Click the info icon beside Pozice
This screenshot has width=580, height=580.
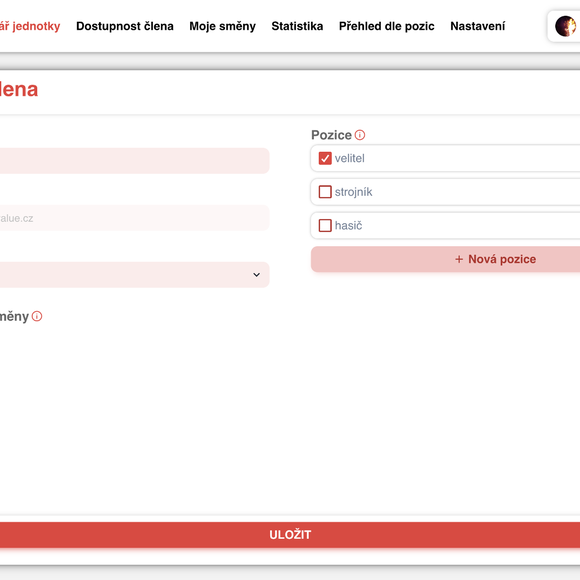point(360,135)
